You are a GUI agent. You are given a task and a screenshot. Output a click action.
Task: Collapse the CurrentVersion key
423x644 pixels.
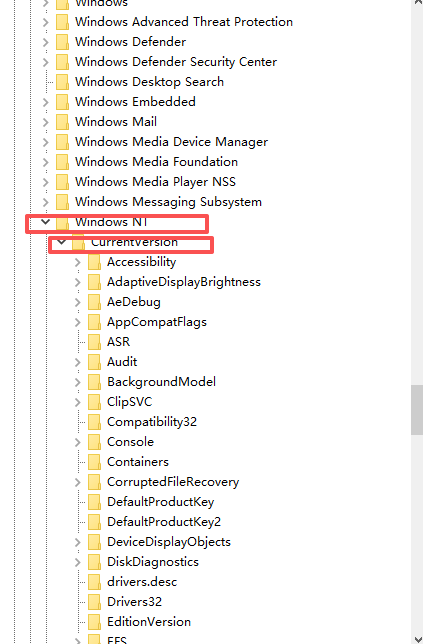[62, 242]
